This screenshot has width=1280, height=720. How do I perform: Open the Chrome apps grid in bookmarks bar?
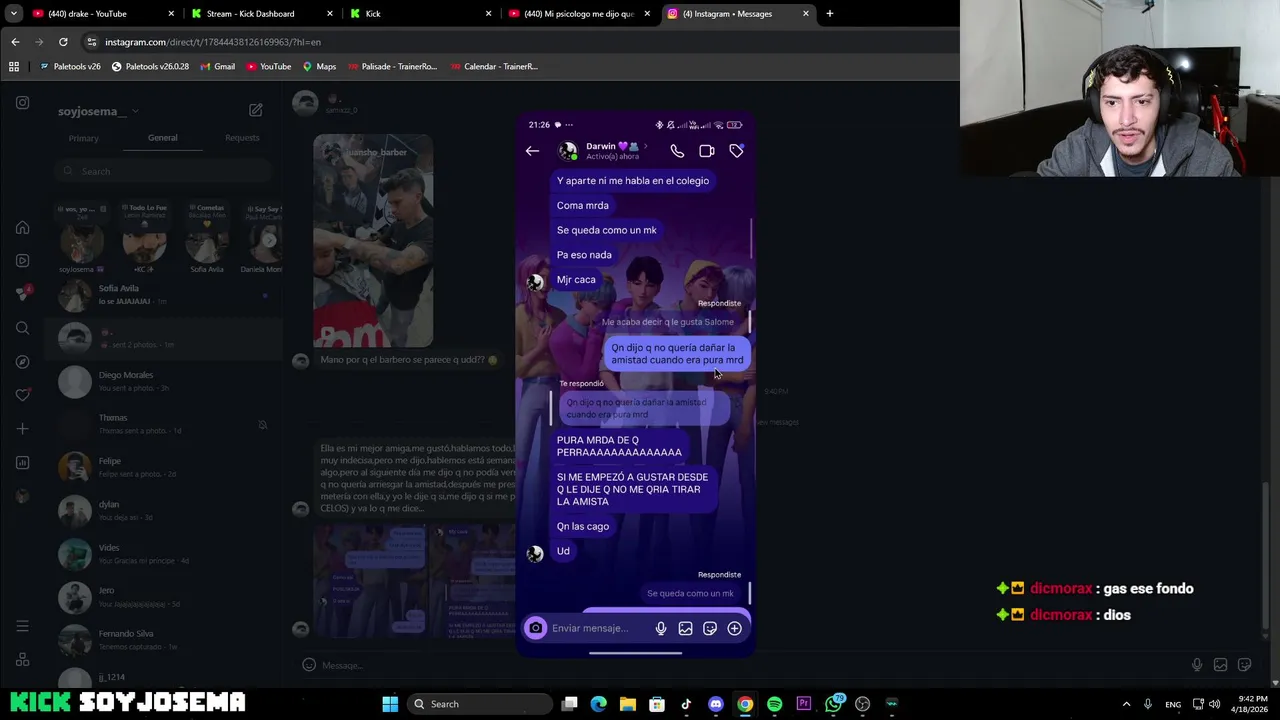click(14, 66)
